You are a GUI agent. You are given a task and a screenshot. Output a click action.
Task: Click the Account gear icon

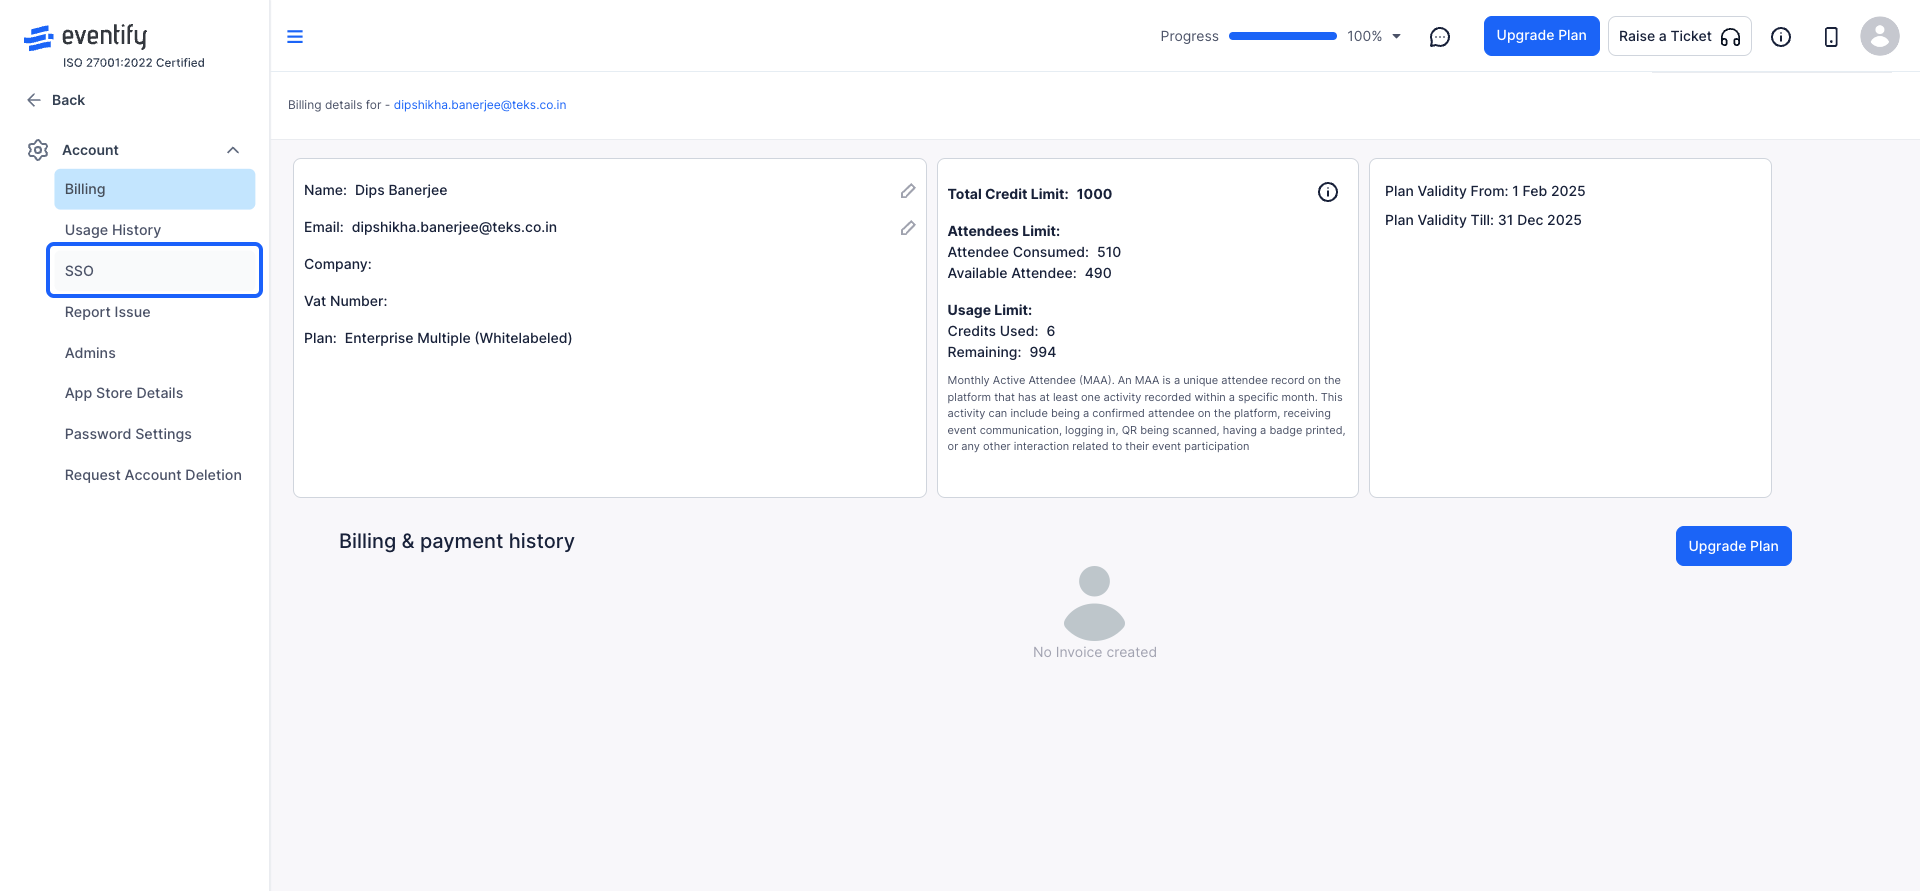point(38,150)
